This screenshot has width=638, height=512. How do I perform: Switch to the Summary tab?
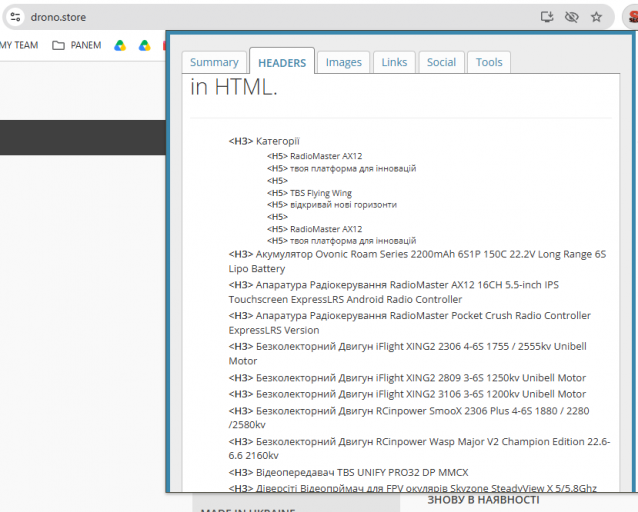pyautogui.click(x=214, y=62)
